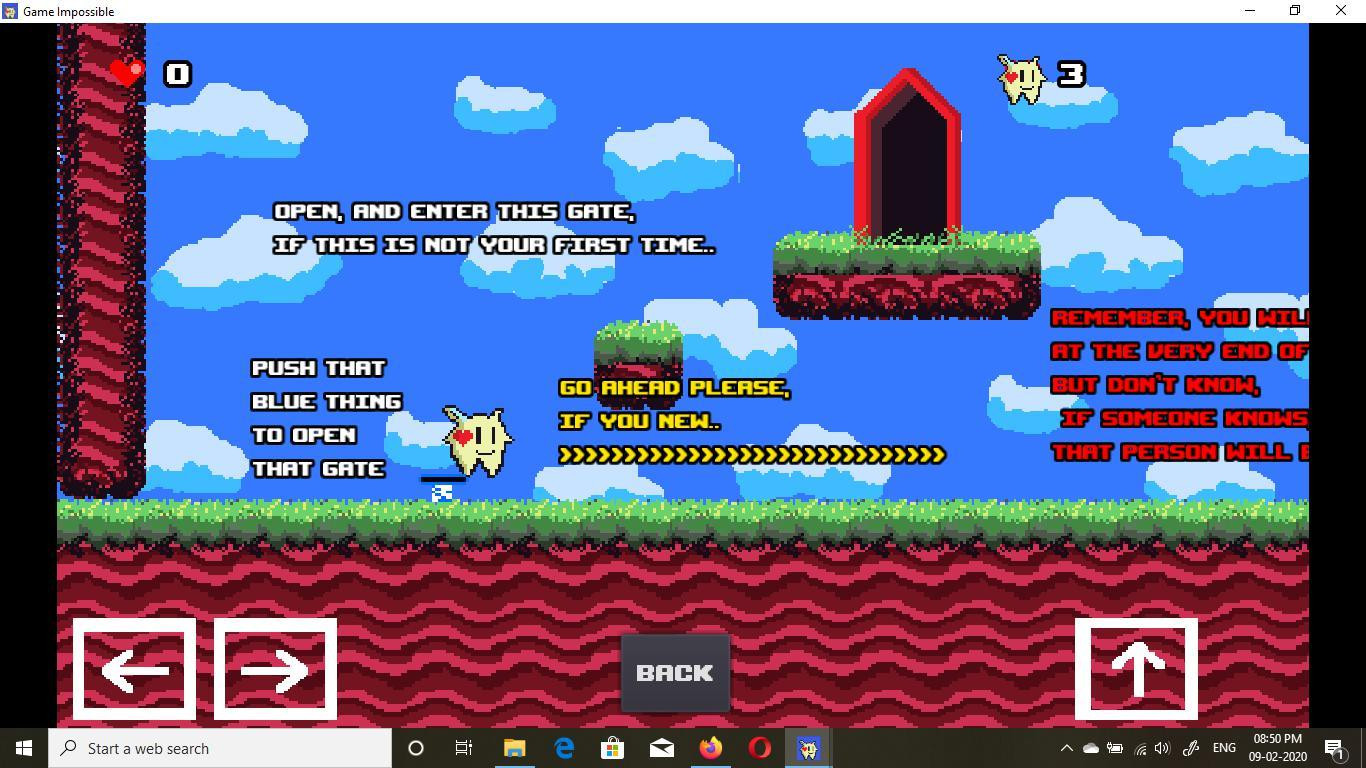
Task: Open Cortana from the taskbar
Action: 416,748
